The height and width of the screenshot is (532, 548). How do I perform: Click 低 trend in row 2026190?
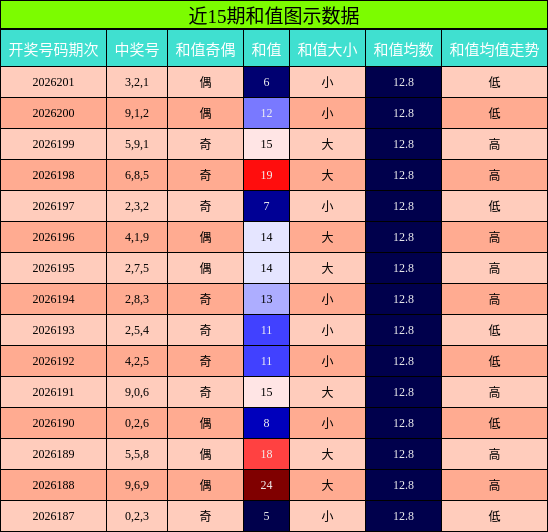(x=495, y=423)
